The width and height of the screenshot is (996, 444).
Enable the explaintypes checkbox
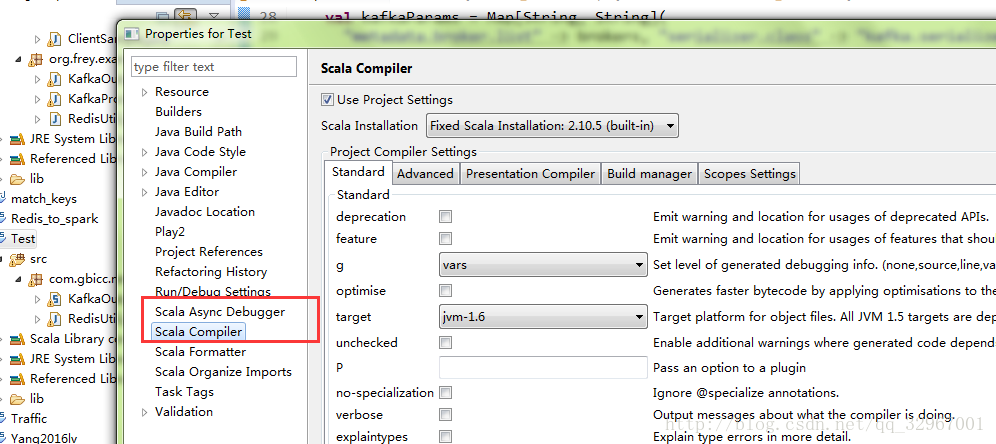click(x=445, y=437)
